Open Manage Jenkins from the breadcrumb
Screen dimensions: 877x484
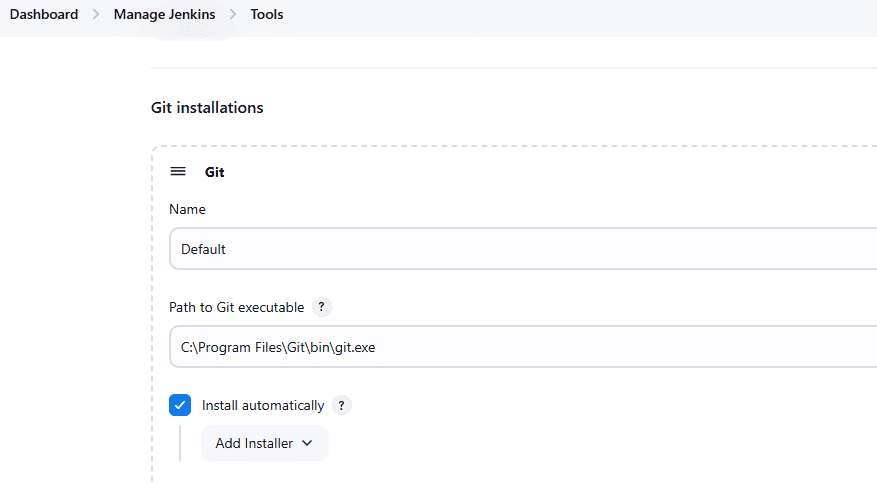(x=164, y=15)
